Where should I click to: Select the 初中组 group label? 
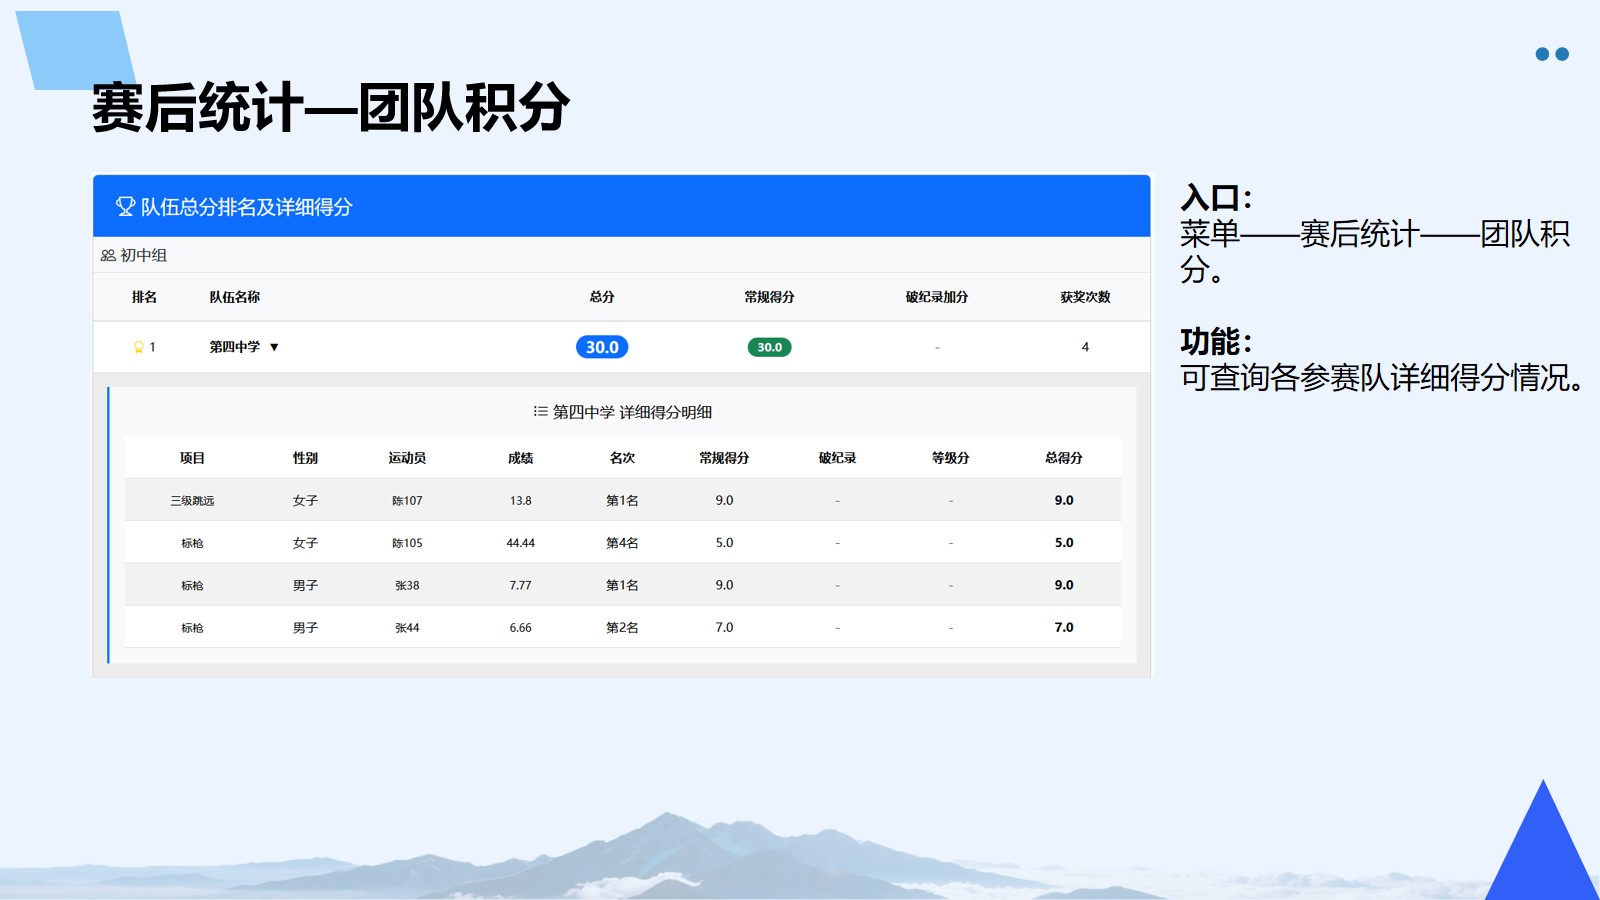[x=144, y=256]
